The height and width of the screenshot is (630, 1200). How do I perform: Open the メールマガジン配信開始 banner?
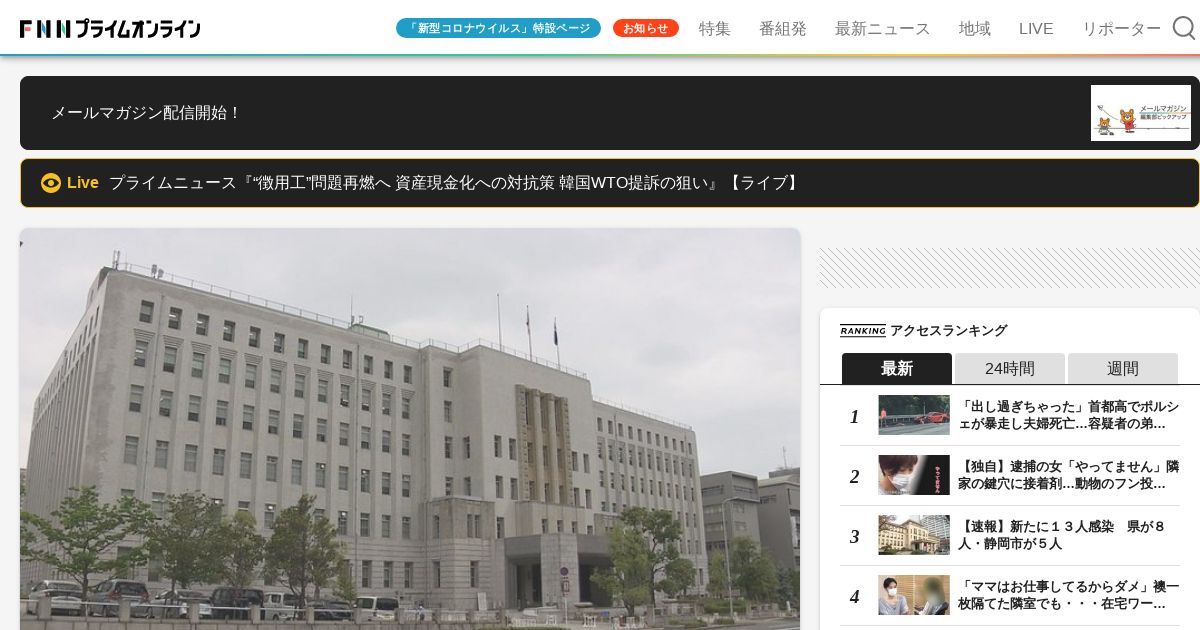610,113
